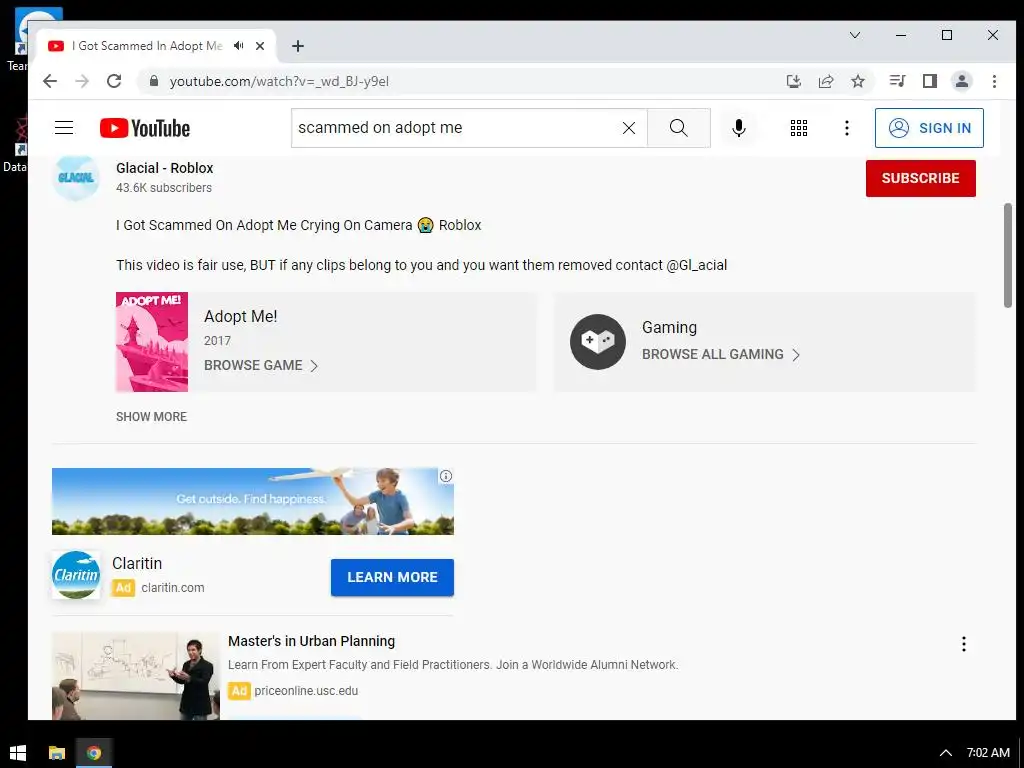Click the ad info icon on banner
Screen dimensions: 1024x768
(446, 476)
